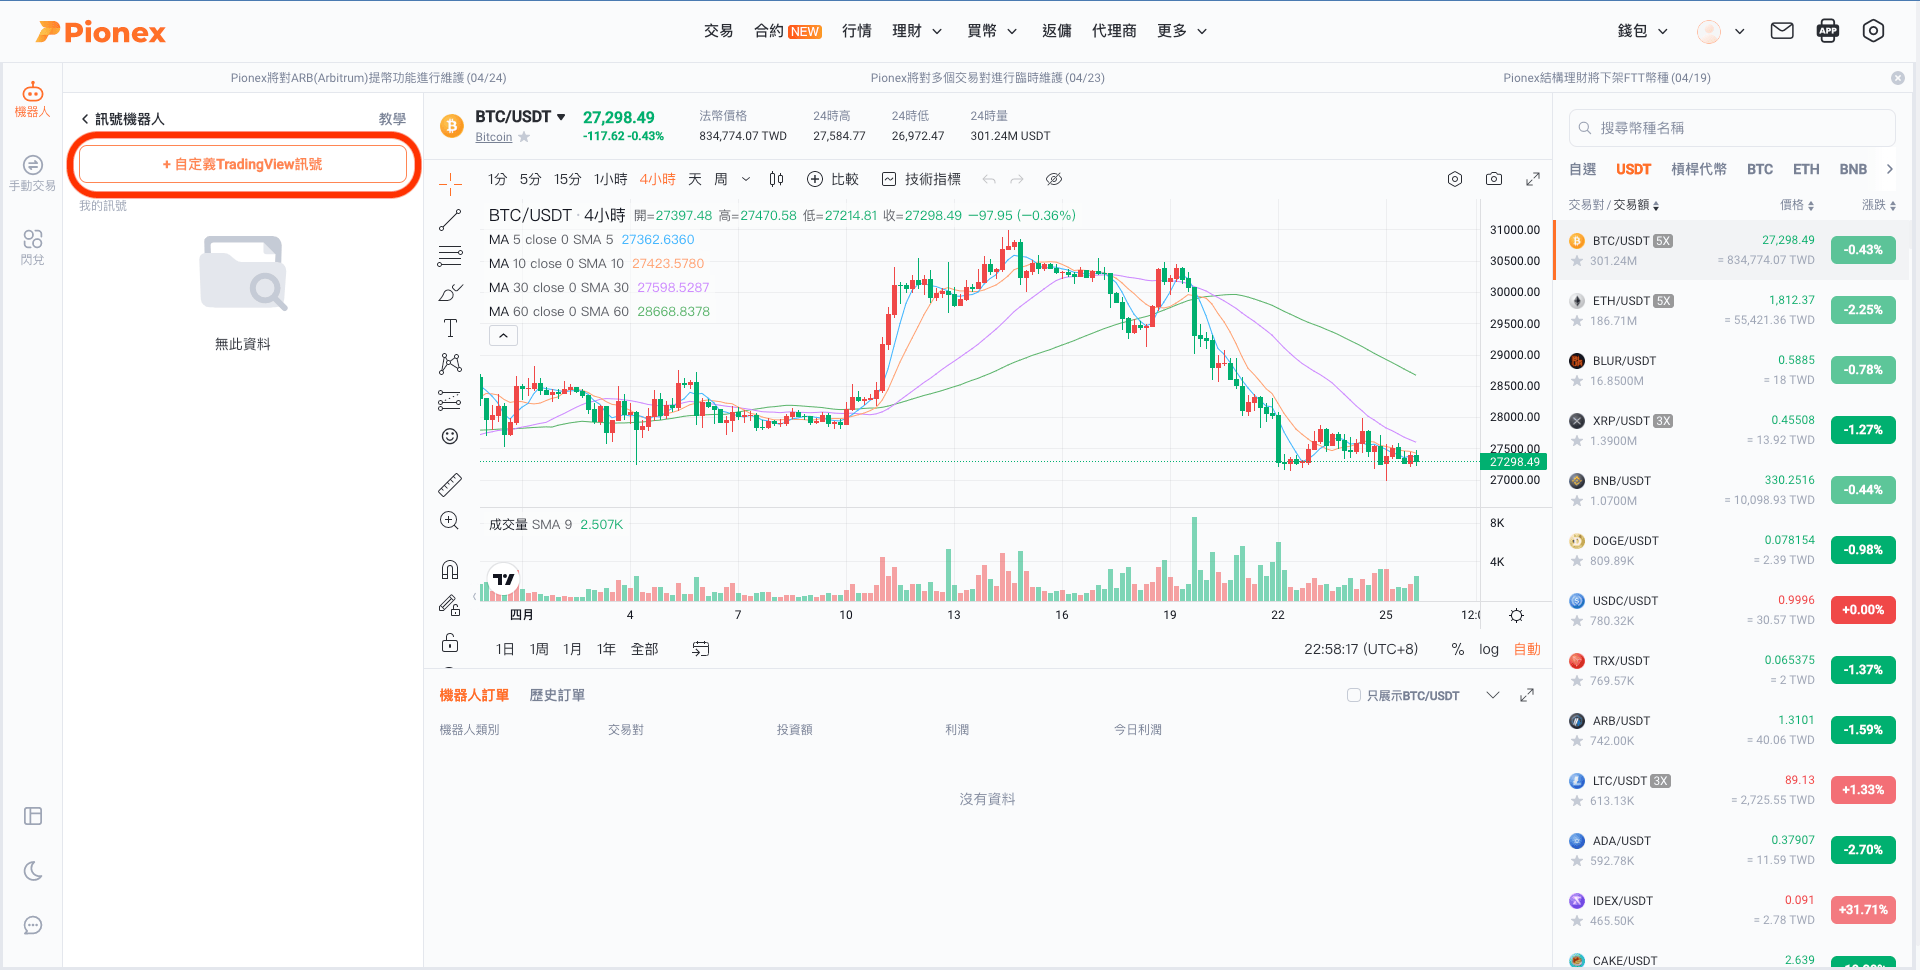Open 技術指標 indicators button

921,179
